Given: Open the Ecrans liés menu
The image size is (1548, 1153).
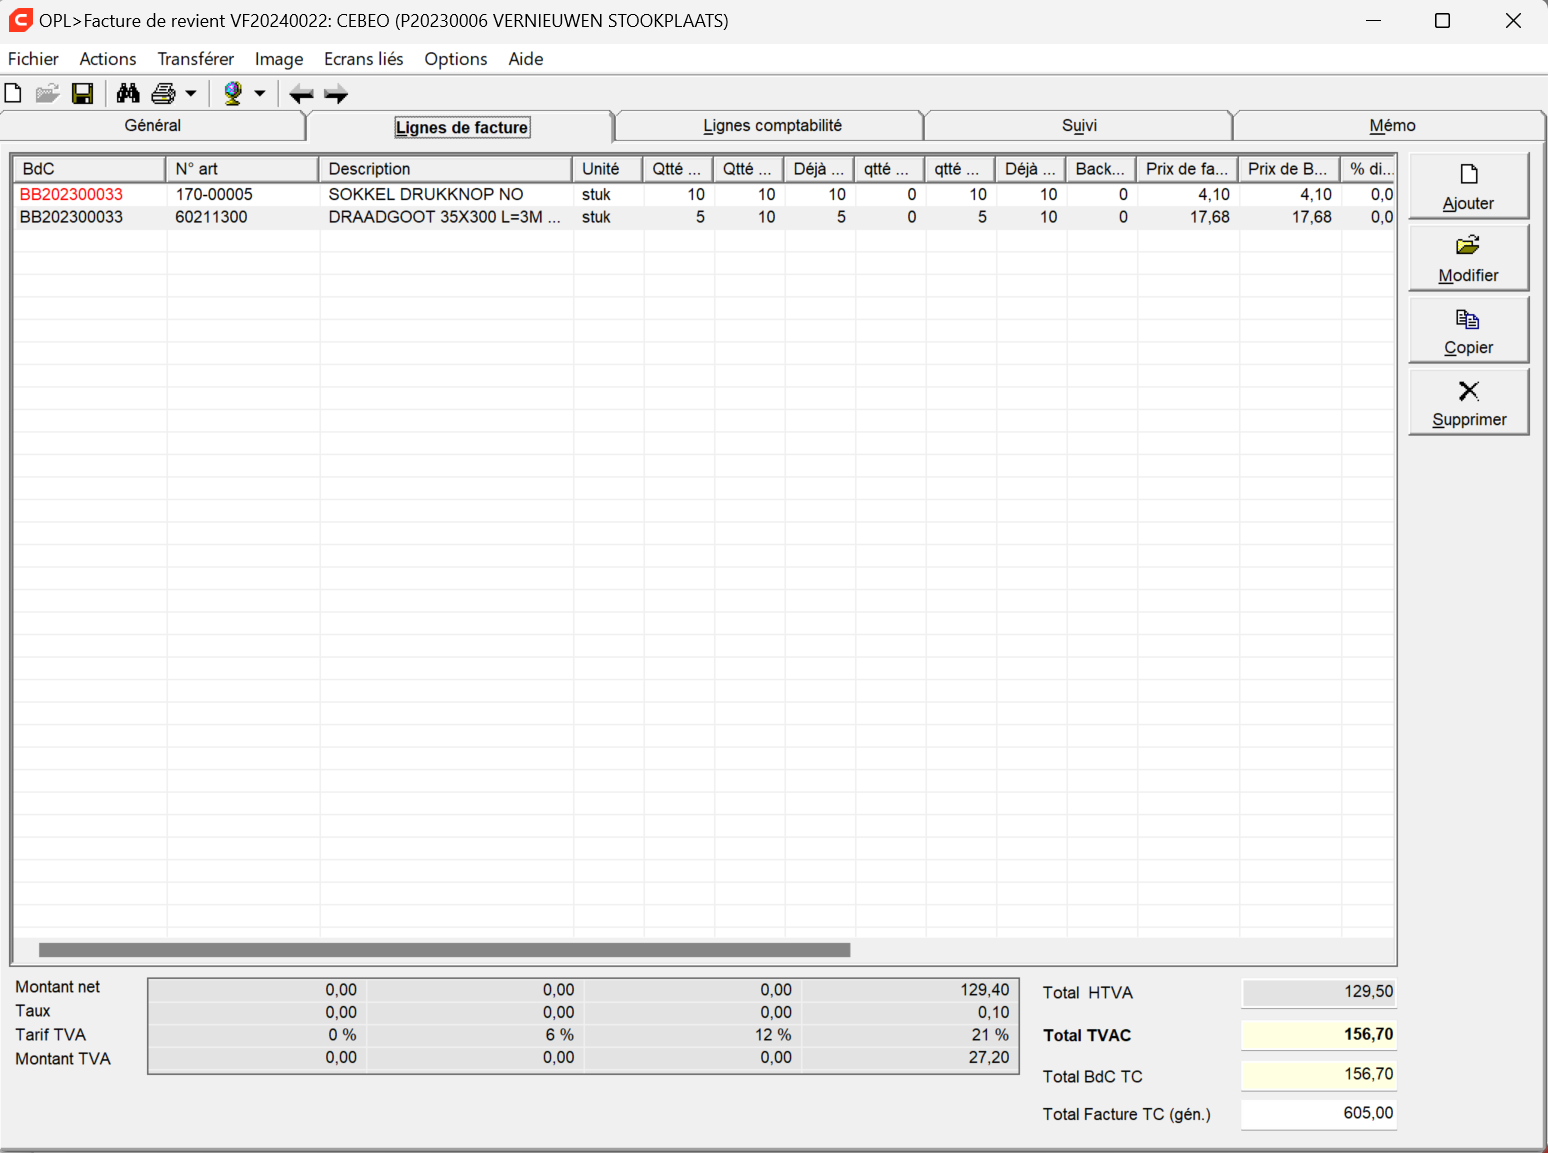Looking at the screenshot, I should [364, 59].
